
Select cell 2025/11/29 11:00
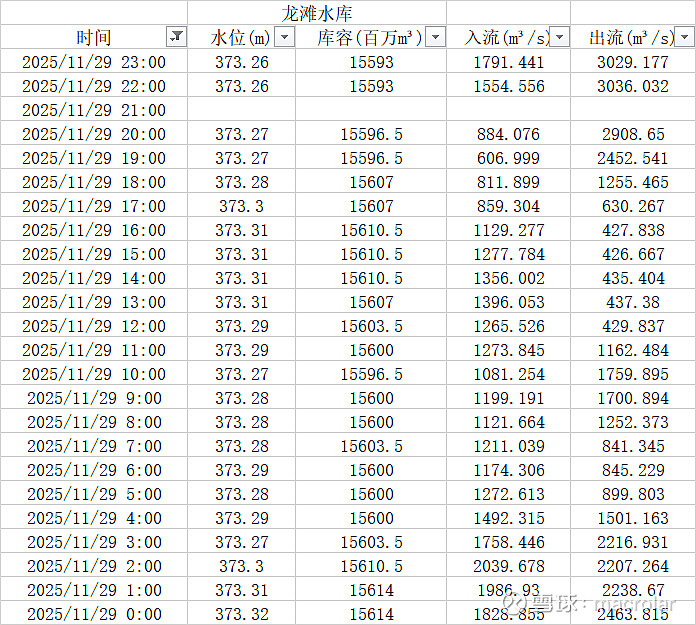[94, 349]
